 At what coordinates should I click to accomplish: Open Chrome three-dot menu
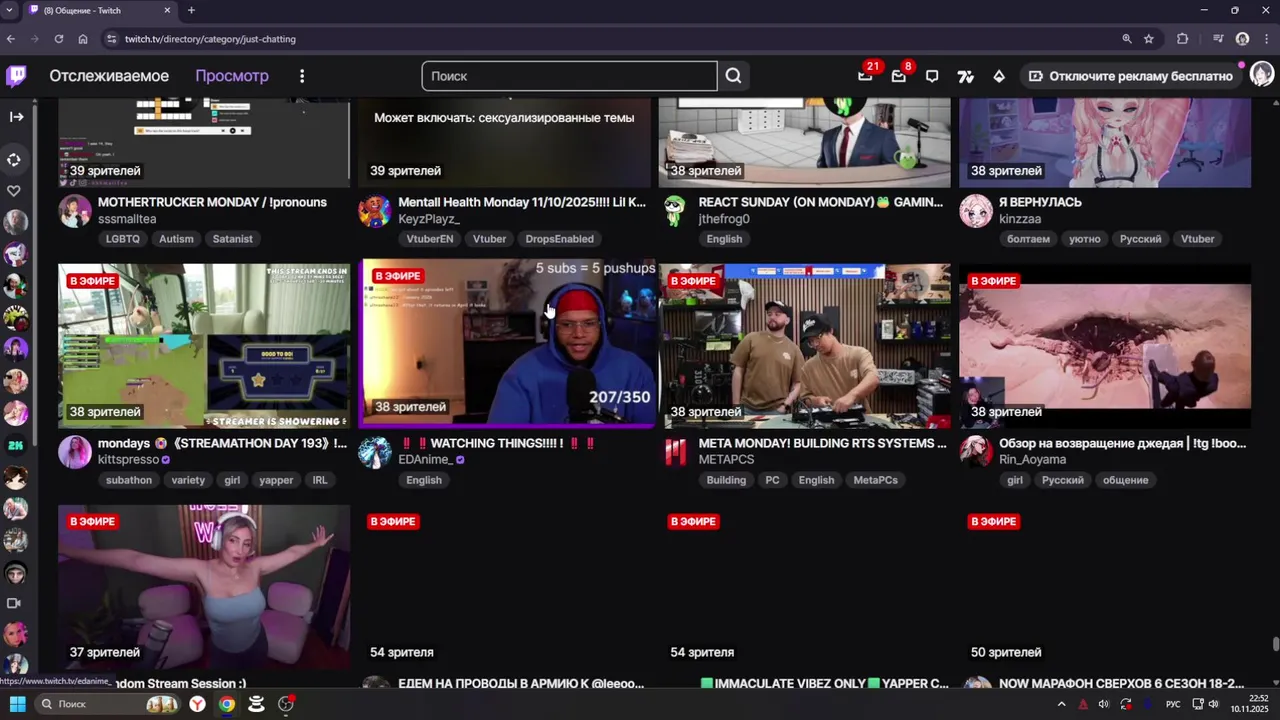(1266, 39)
